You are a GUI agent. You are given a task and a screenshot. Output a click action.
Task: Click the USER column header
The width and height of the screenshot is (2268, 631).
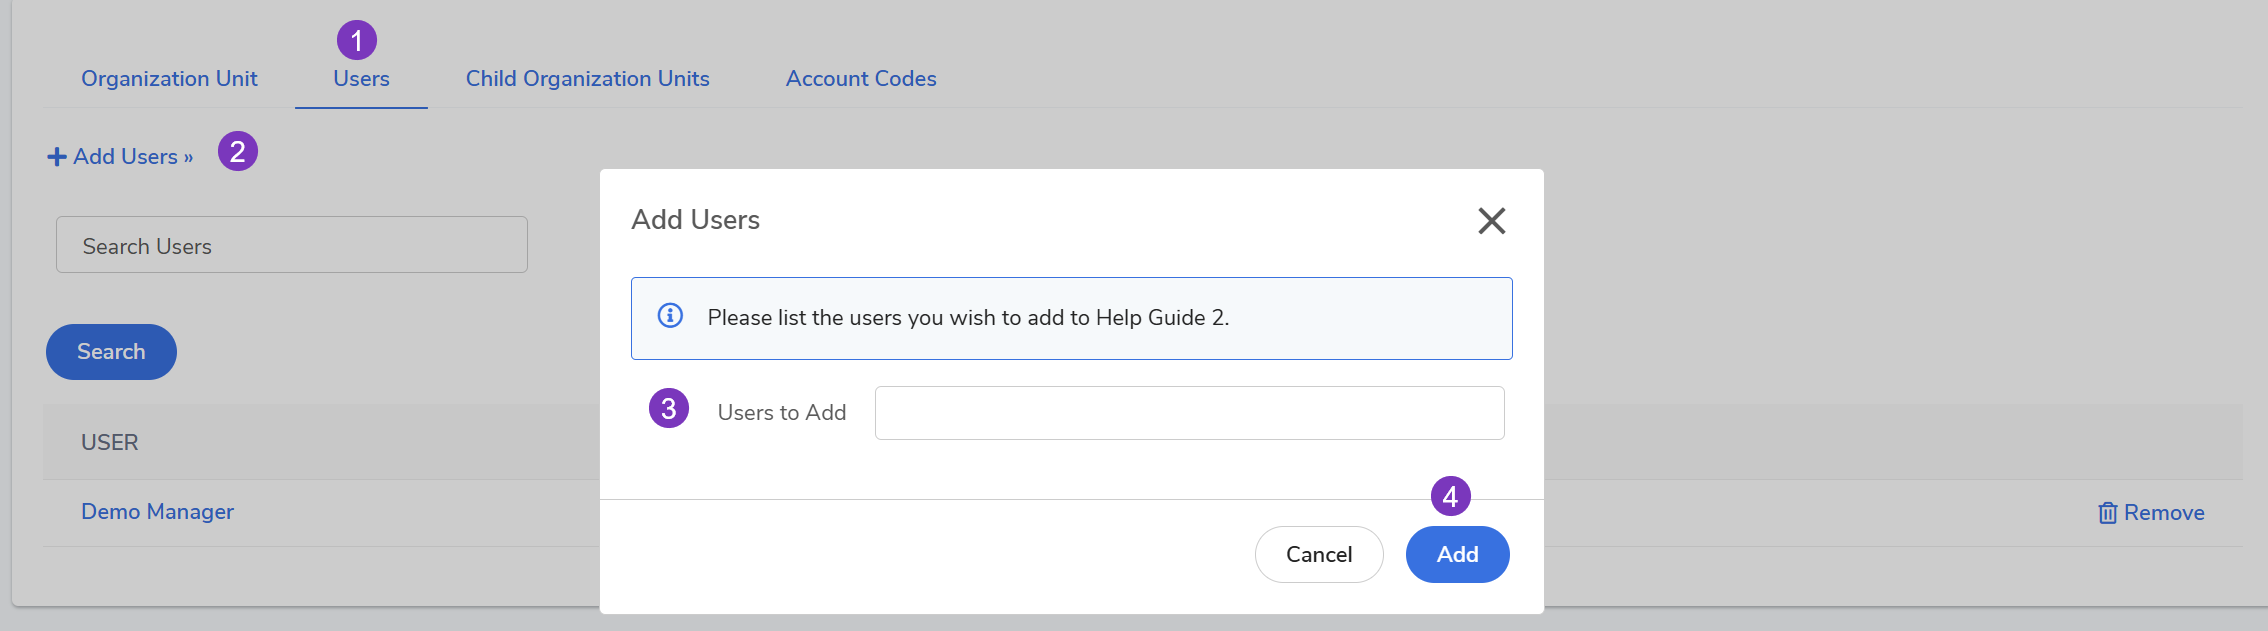point(110,442)
